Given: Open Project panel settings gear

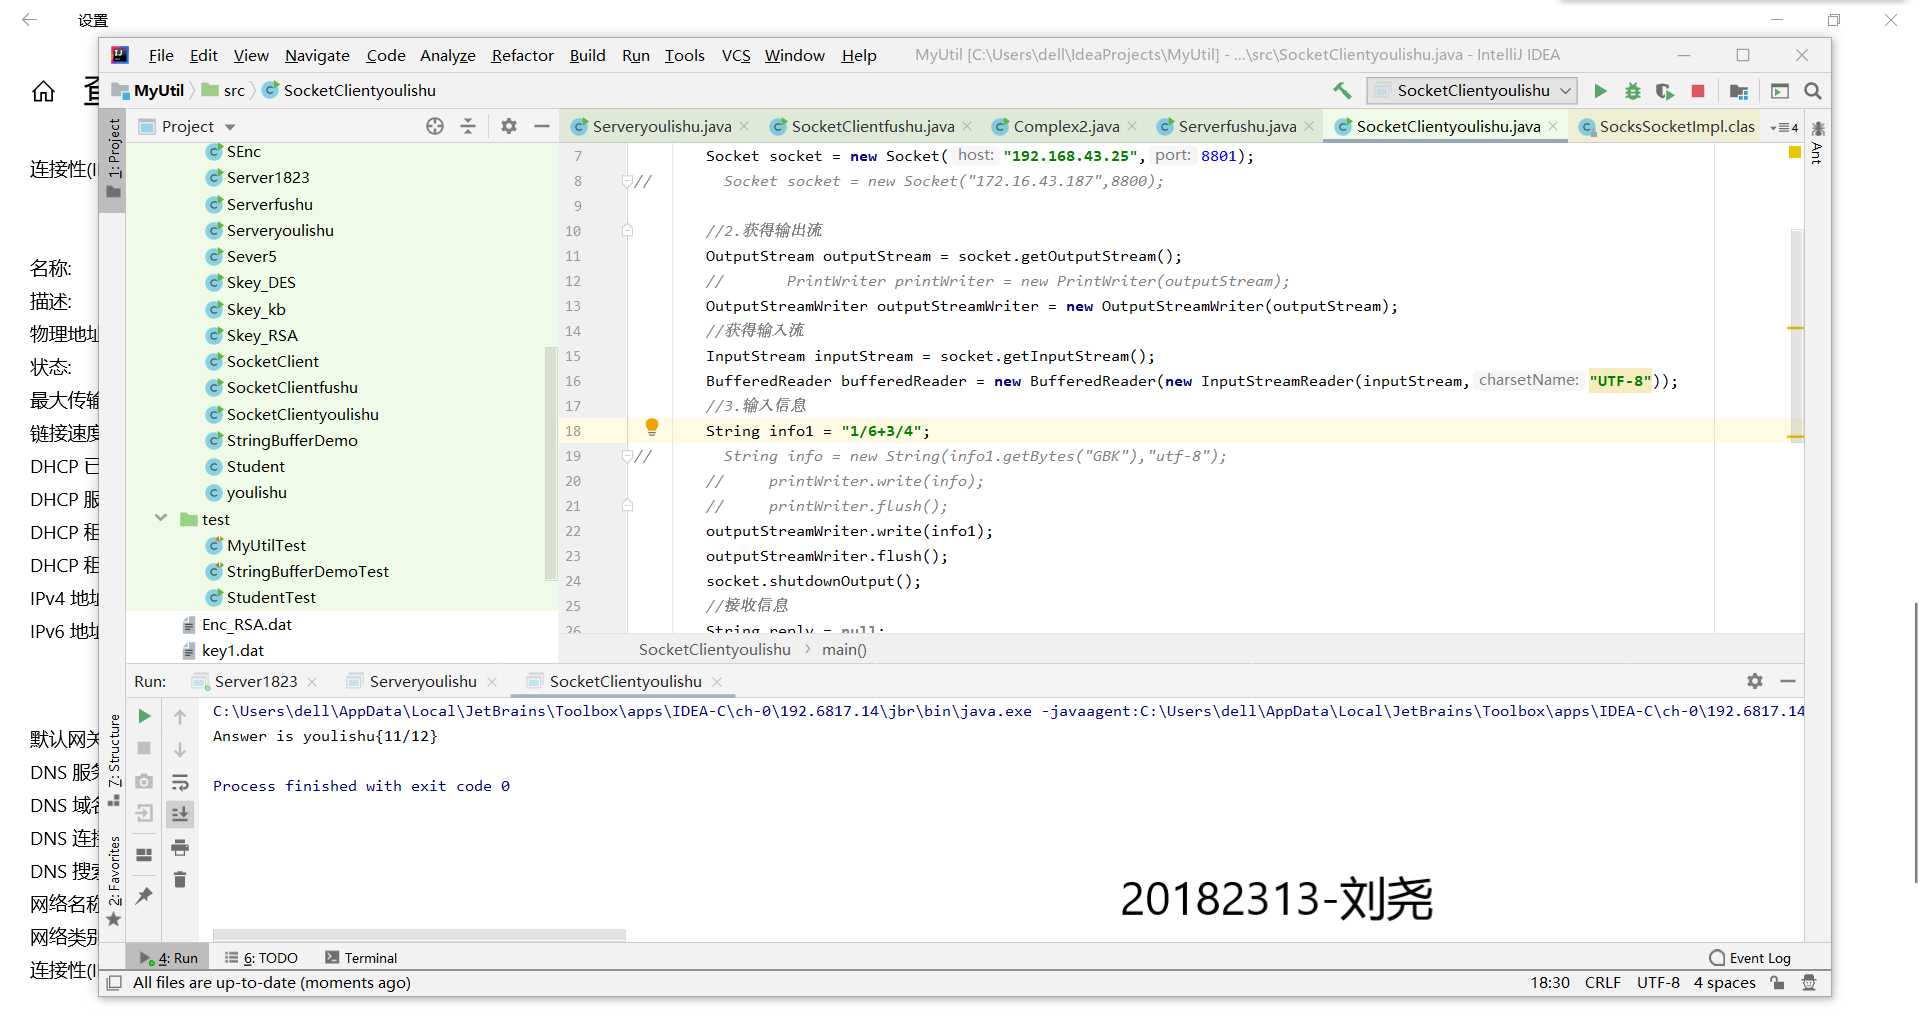Looking at the screenshot, I should point(509,126).
